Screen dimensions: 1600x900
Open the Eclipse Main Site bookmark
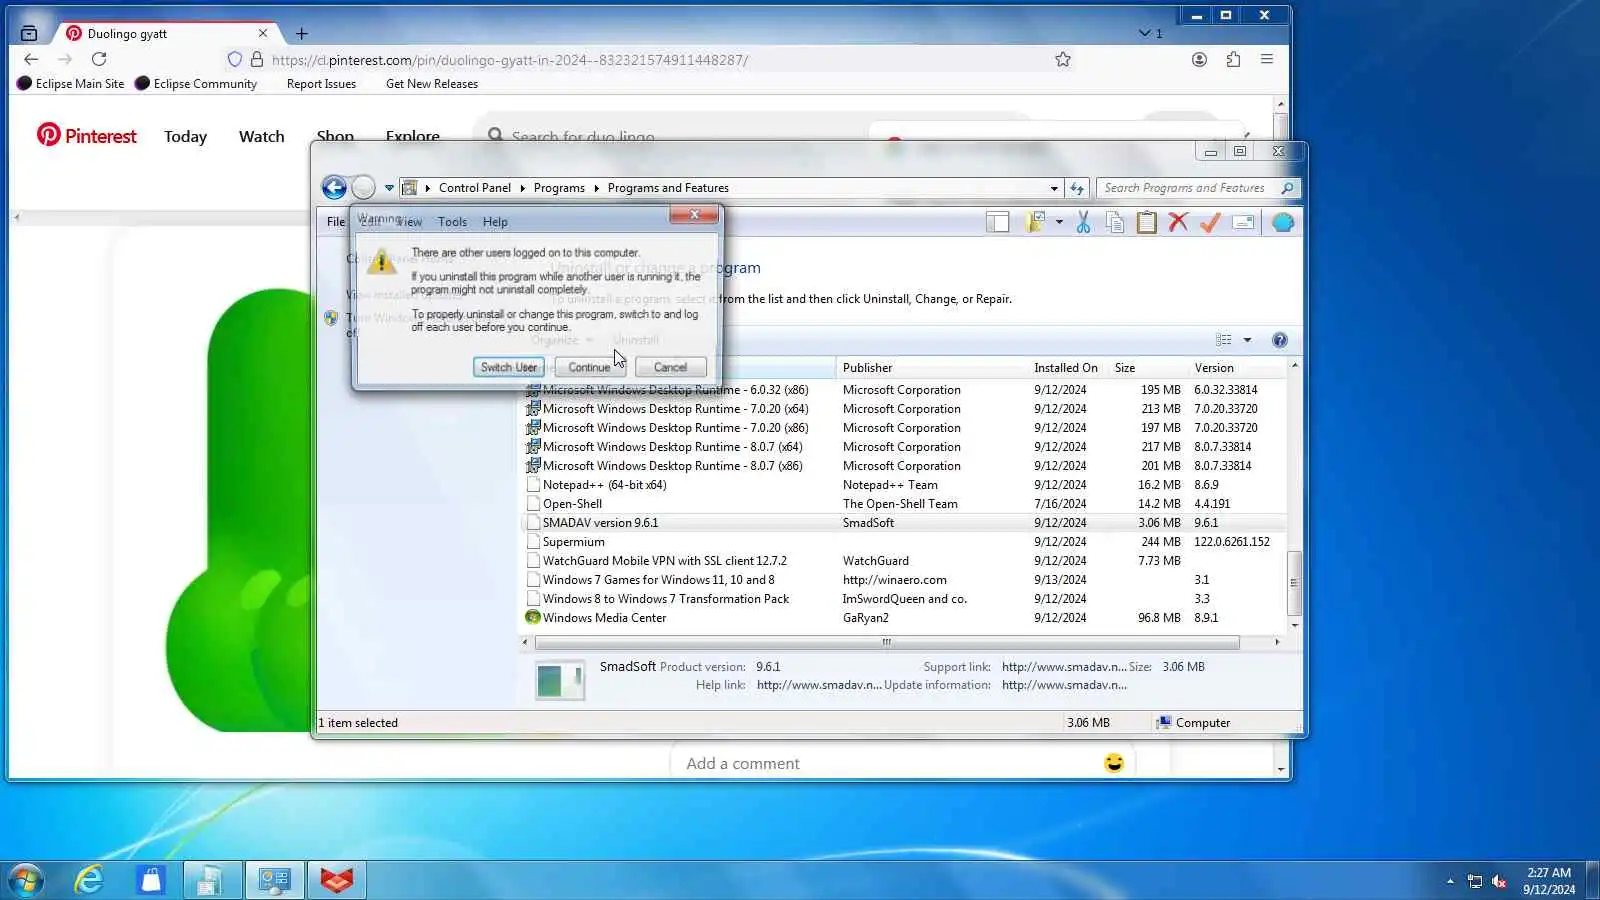(71, 84)
